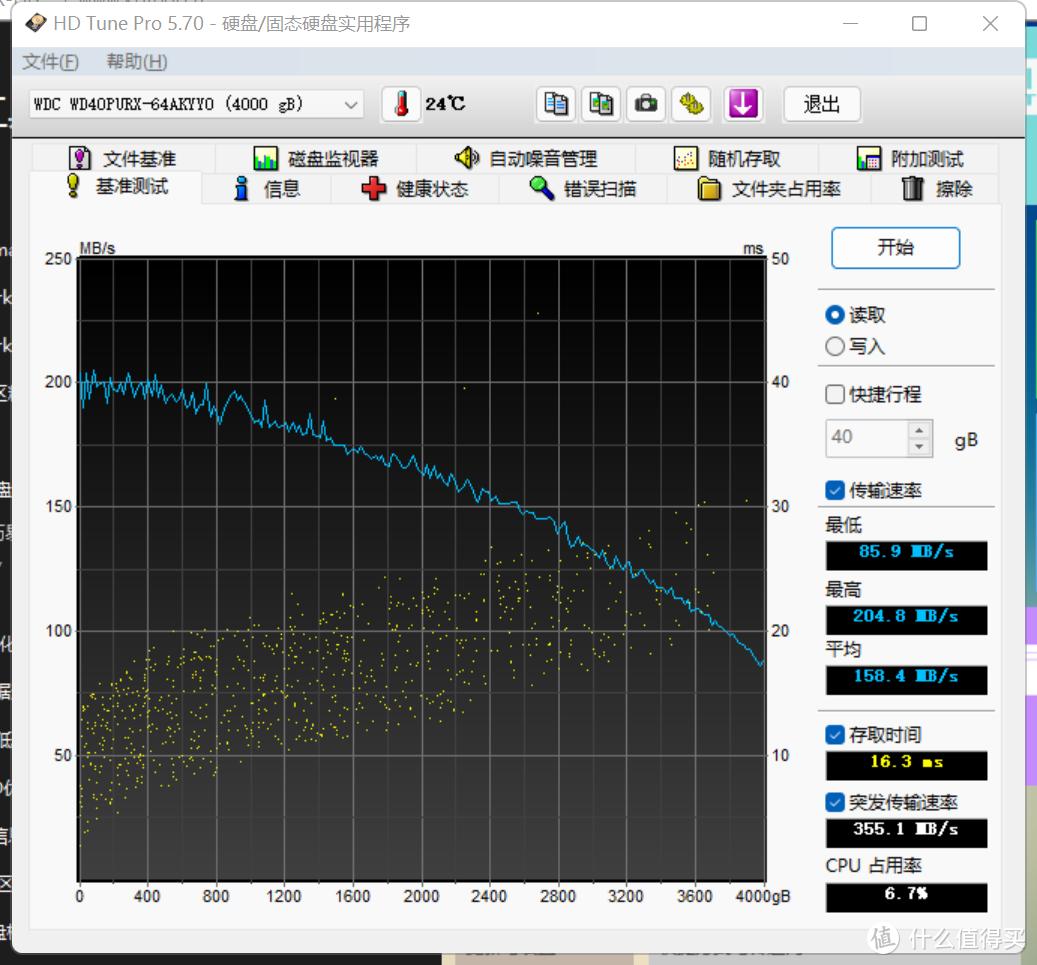Image resolution: width=1037 pixels, height=965 pixels.
Task: Click the copy screenshot to clipboard icon
Action: pos(601,104)
